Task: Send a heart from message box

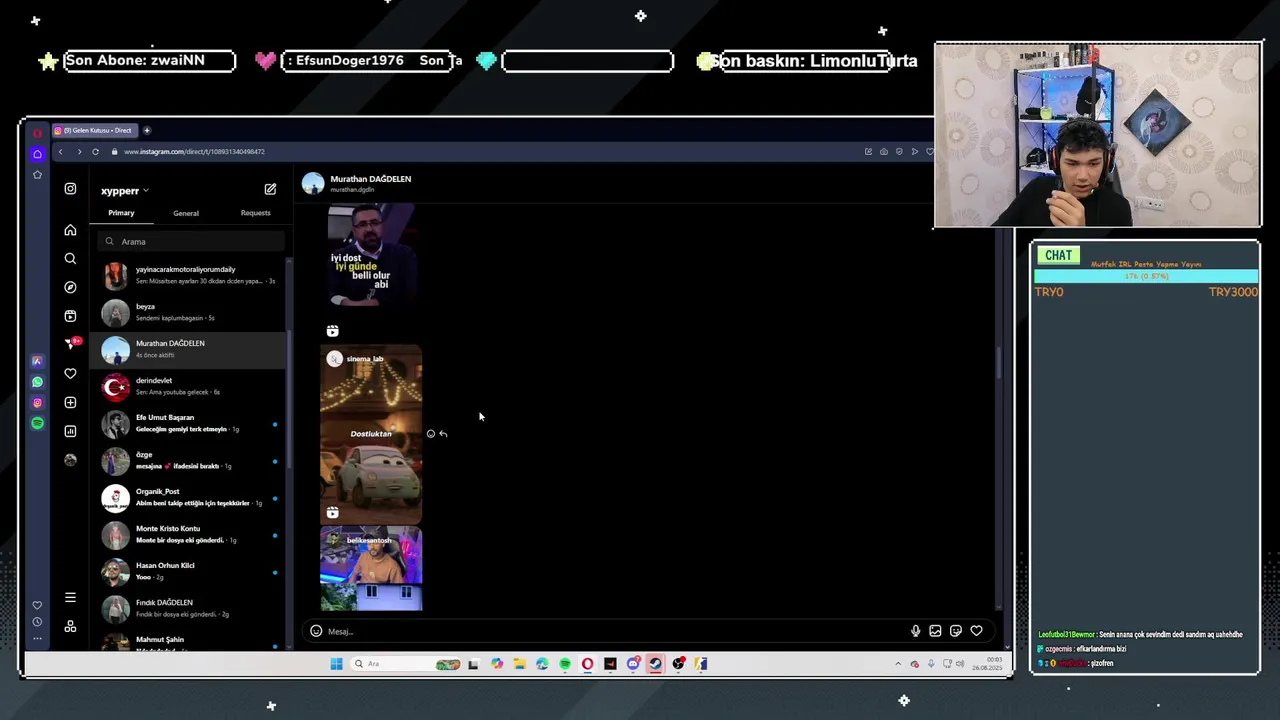Action: pos(976,631)
